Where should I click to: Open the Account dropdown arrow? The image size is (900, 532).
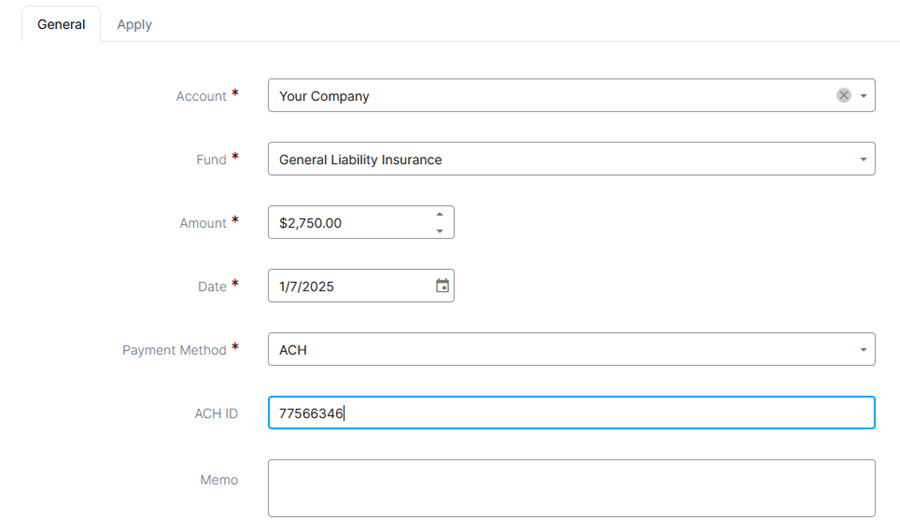(863, 96)
